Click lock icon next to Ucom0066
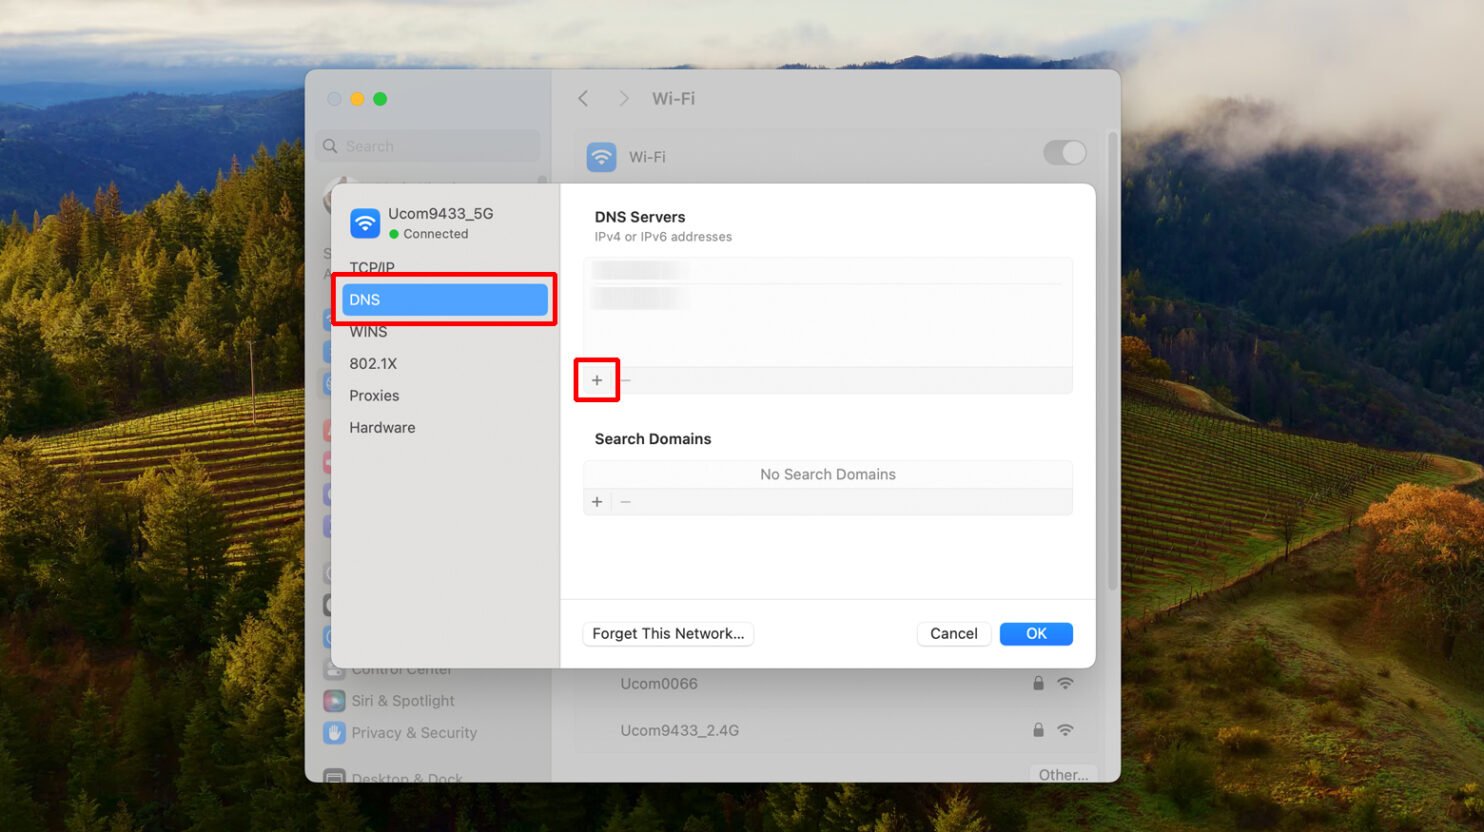This screenshot has width=1484, height=832. tap(1038, 683)
